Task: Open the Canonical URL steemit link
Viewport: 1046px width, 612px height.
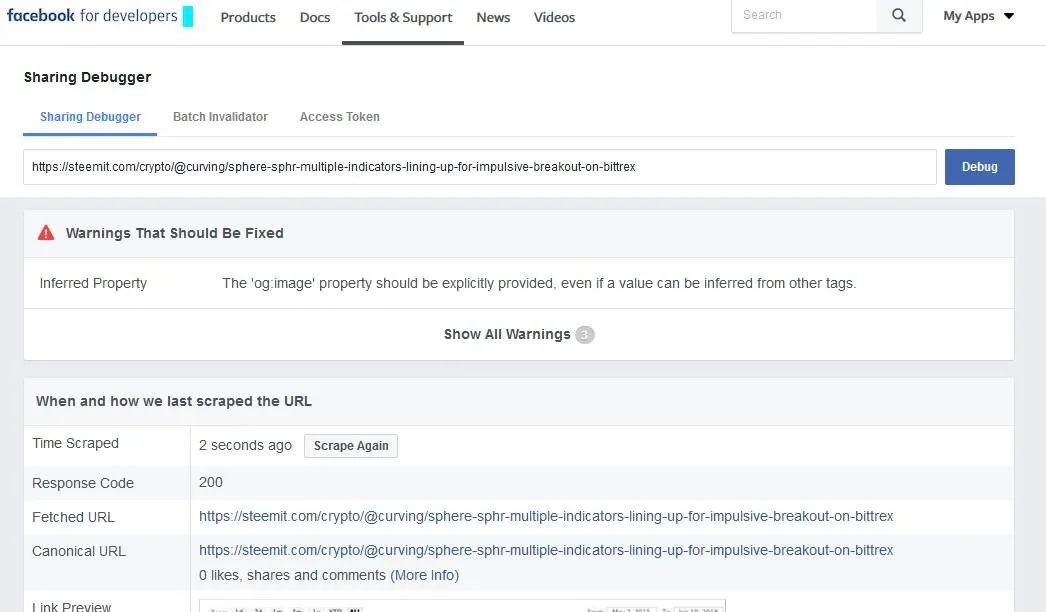Action: coord(546,550)
